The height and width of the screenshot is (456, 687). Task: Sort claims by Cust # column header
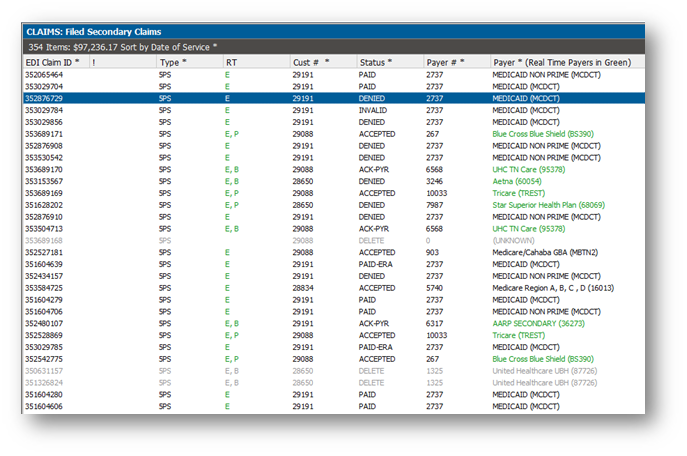click(x=310, y=62)
